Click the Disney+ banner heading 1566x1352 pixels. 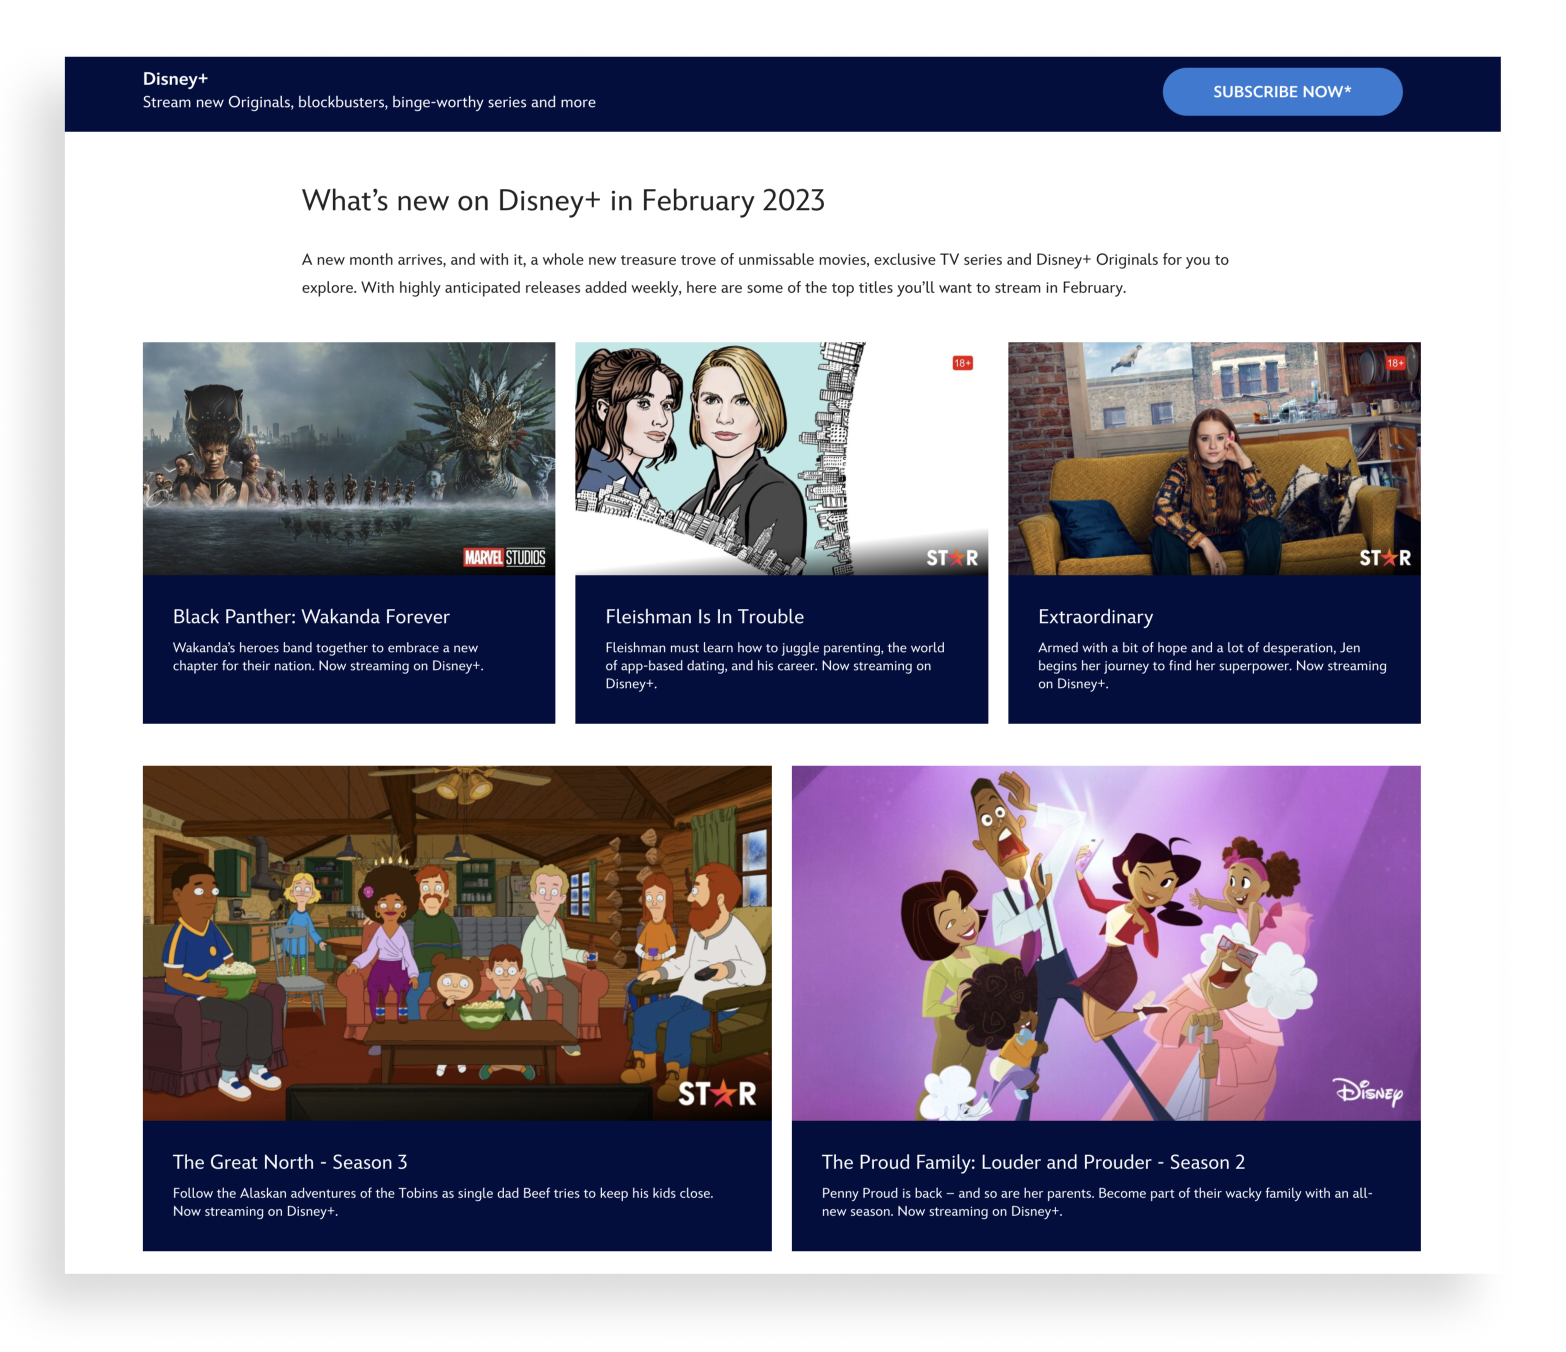[x=175, y=79]
